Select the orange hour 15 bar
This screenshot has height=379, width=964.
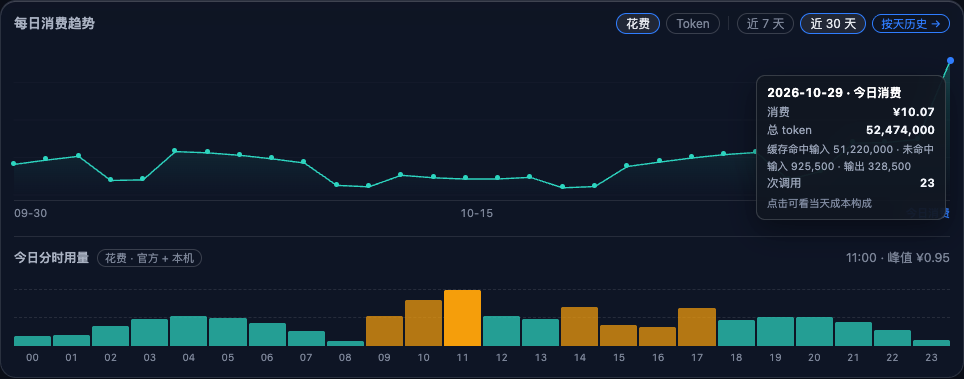(618, 335)
